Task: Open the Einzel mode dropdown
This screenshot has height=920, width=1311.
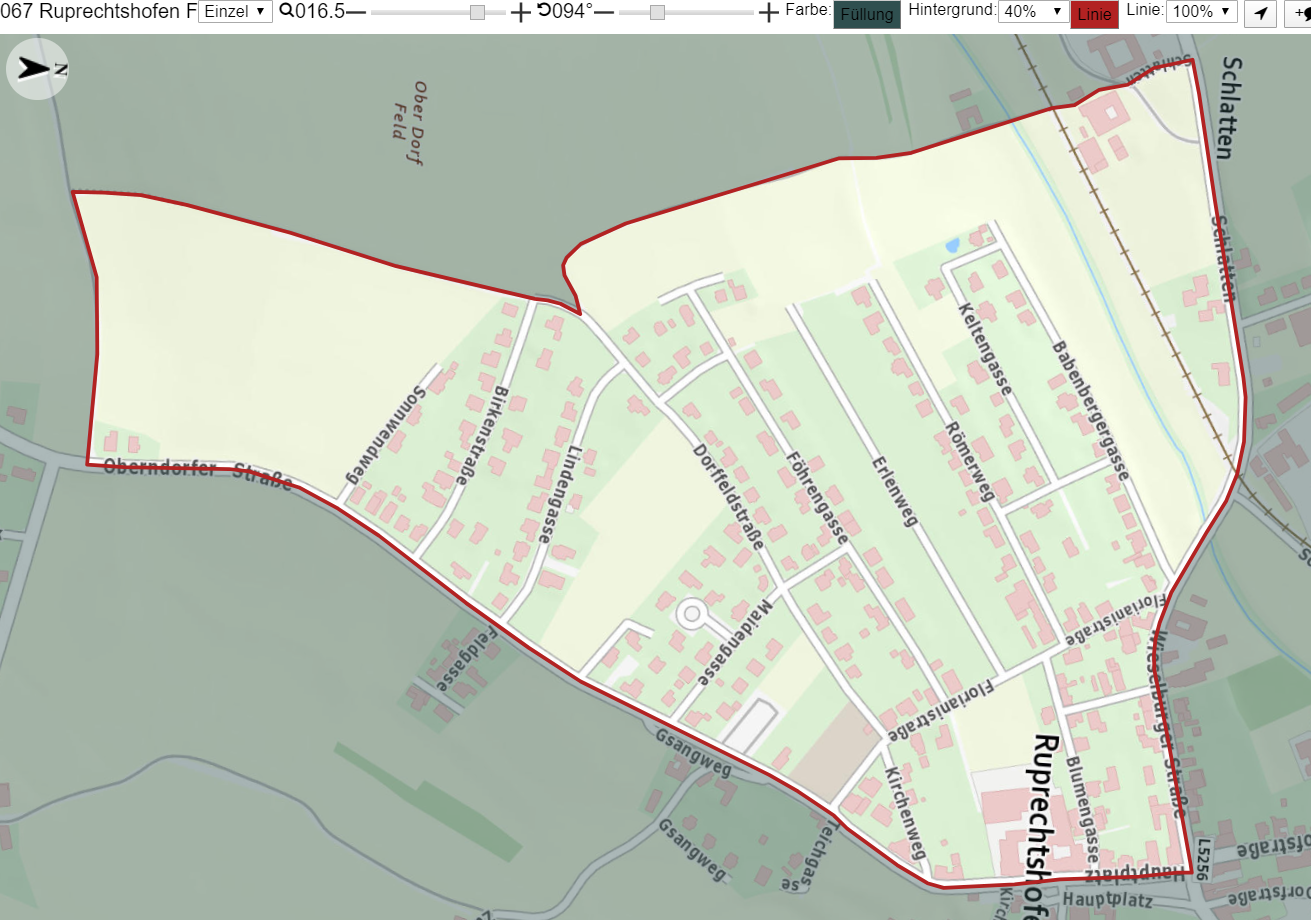Action: pos(236,12)
